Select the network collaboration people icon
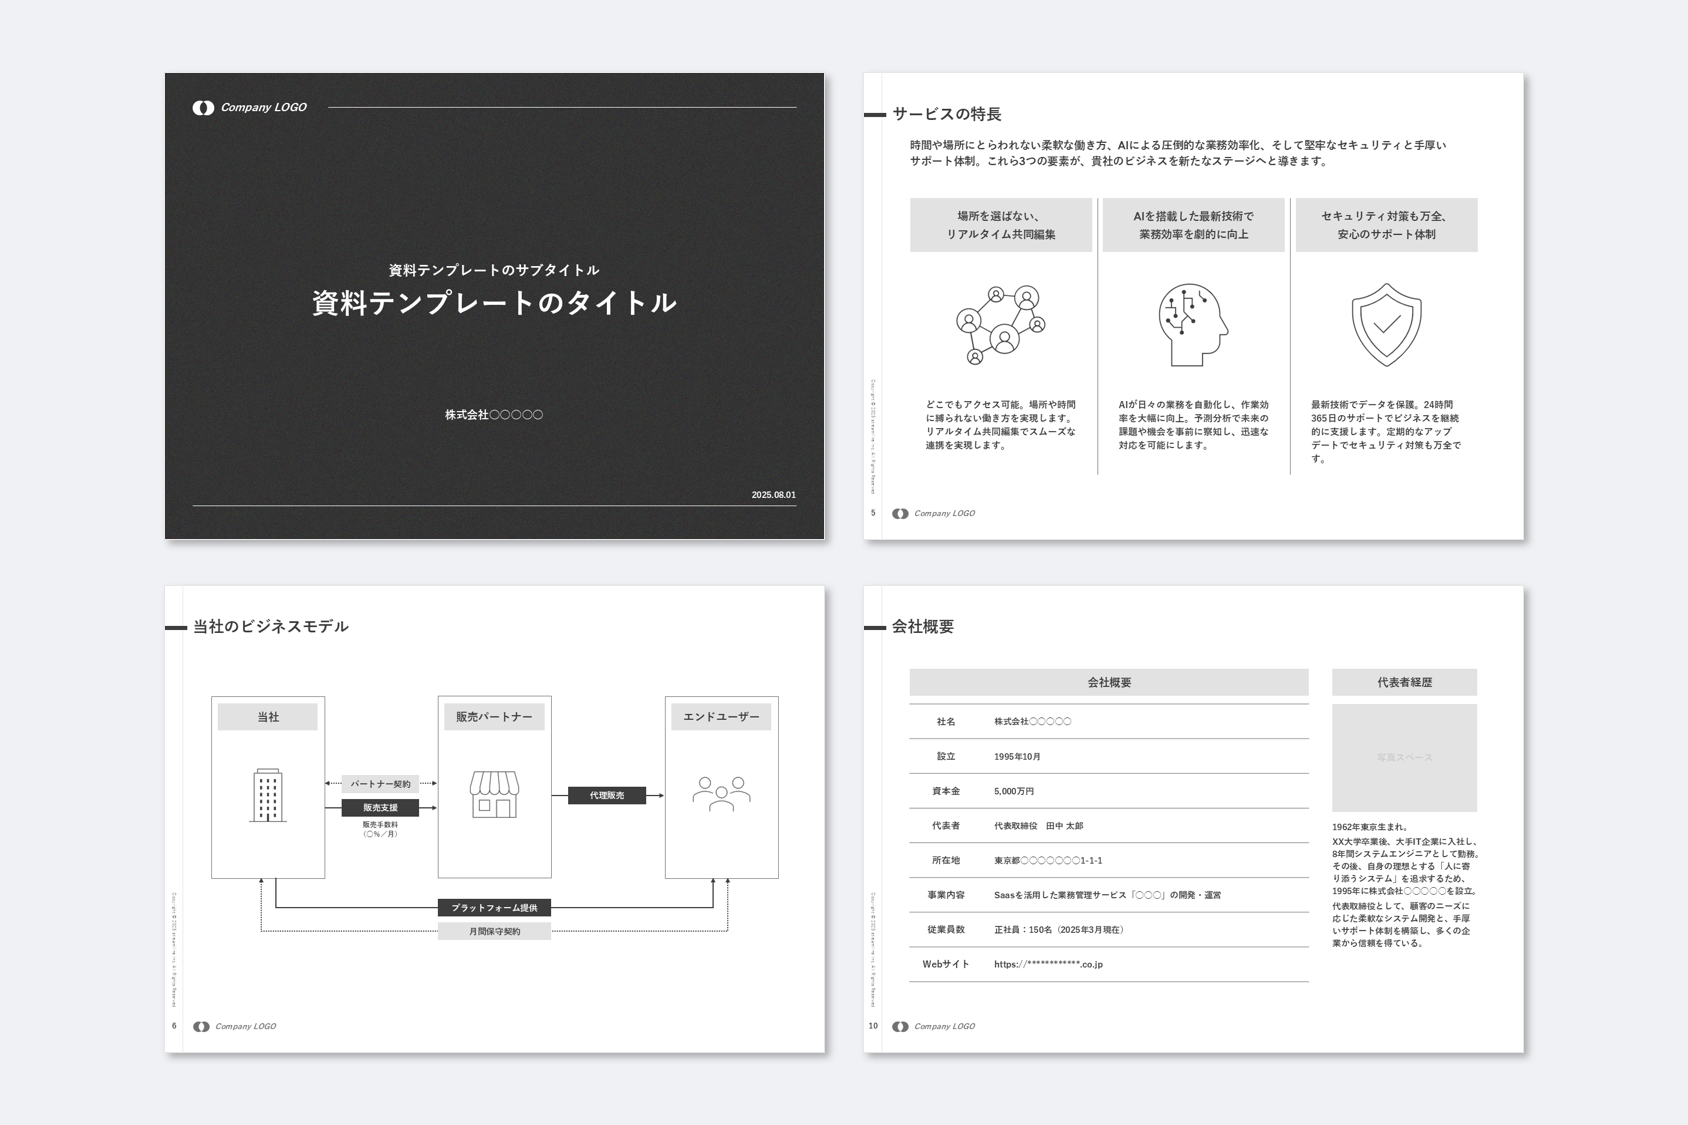The image size is (1688, 1125). (x=1000, y=325)
